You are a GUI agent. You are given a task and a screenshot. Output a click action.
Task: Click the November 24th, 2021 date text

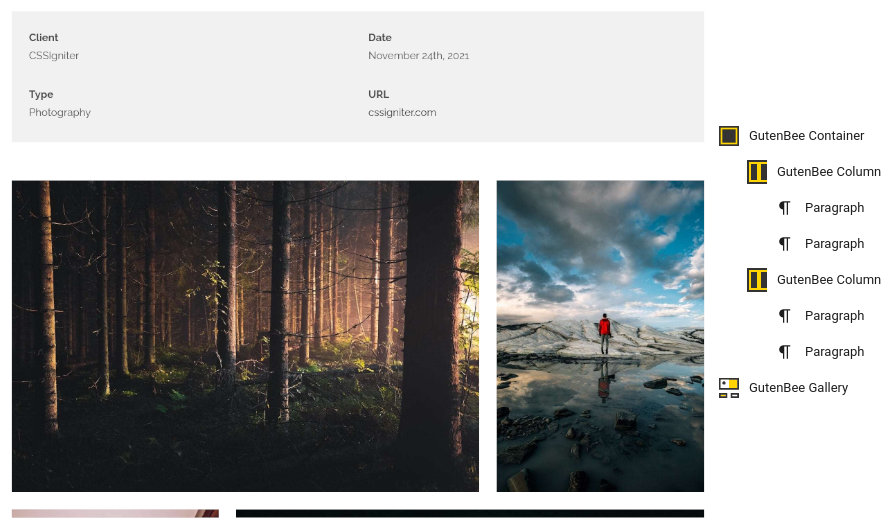point(418,56)
